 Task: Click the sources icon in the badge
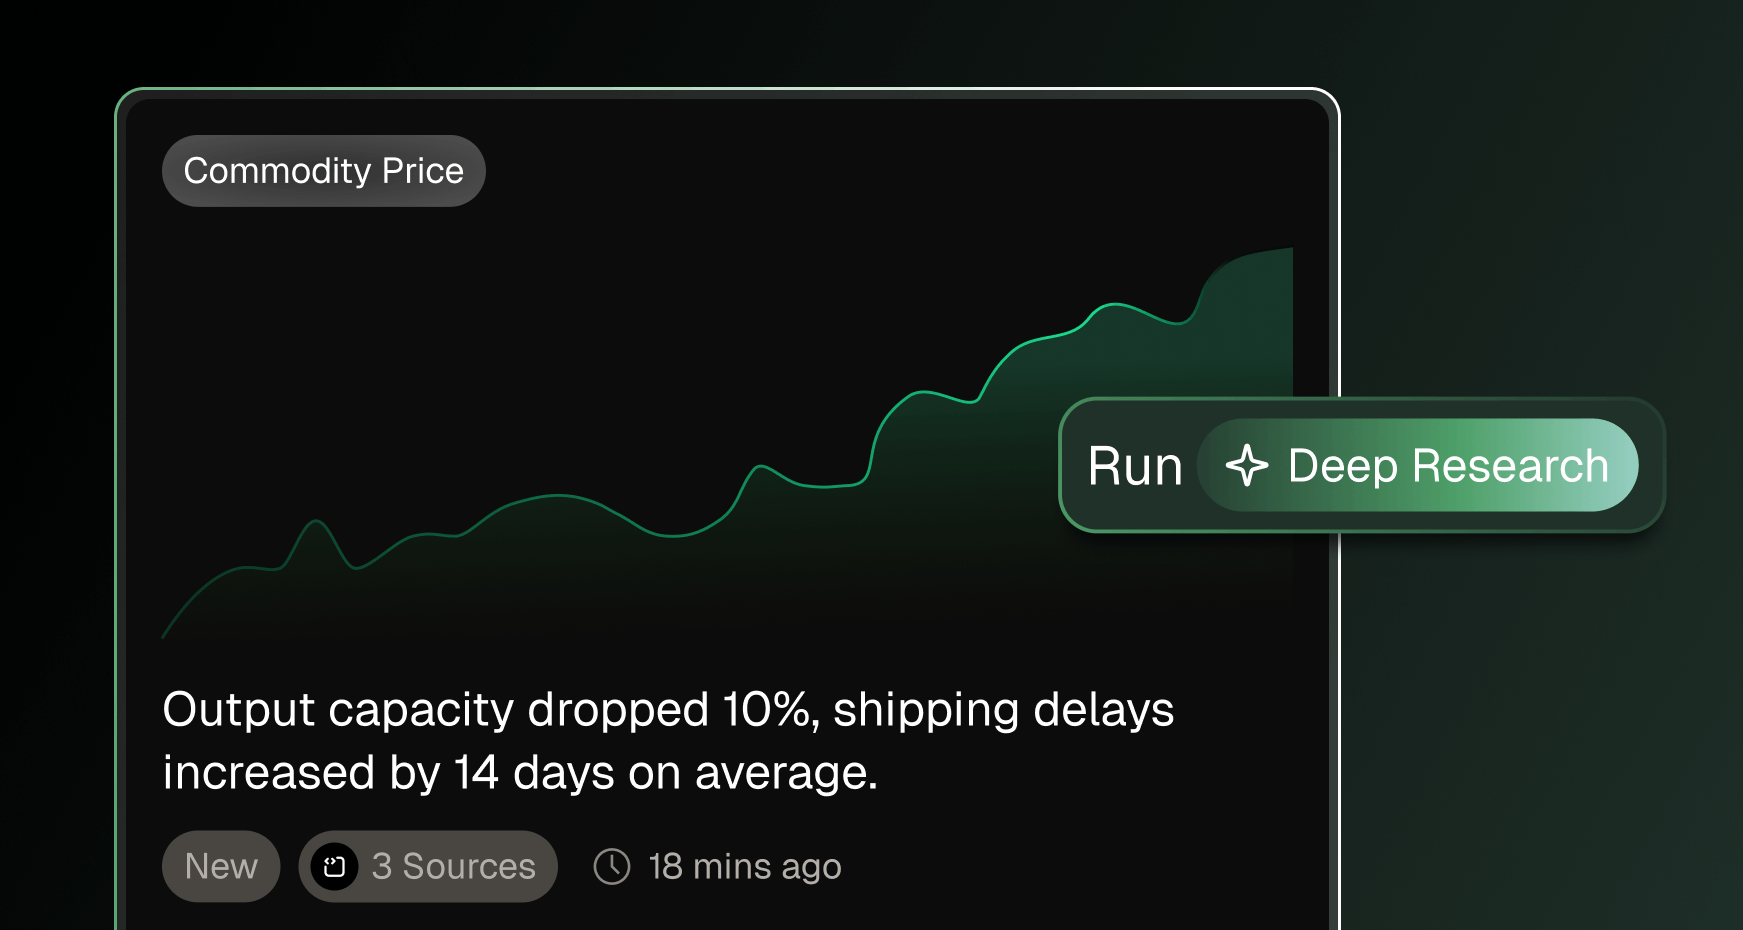pyautogui.click(x=334, y=866)
